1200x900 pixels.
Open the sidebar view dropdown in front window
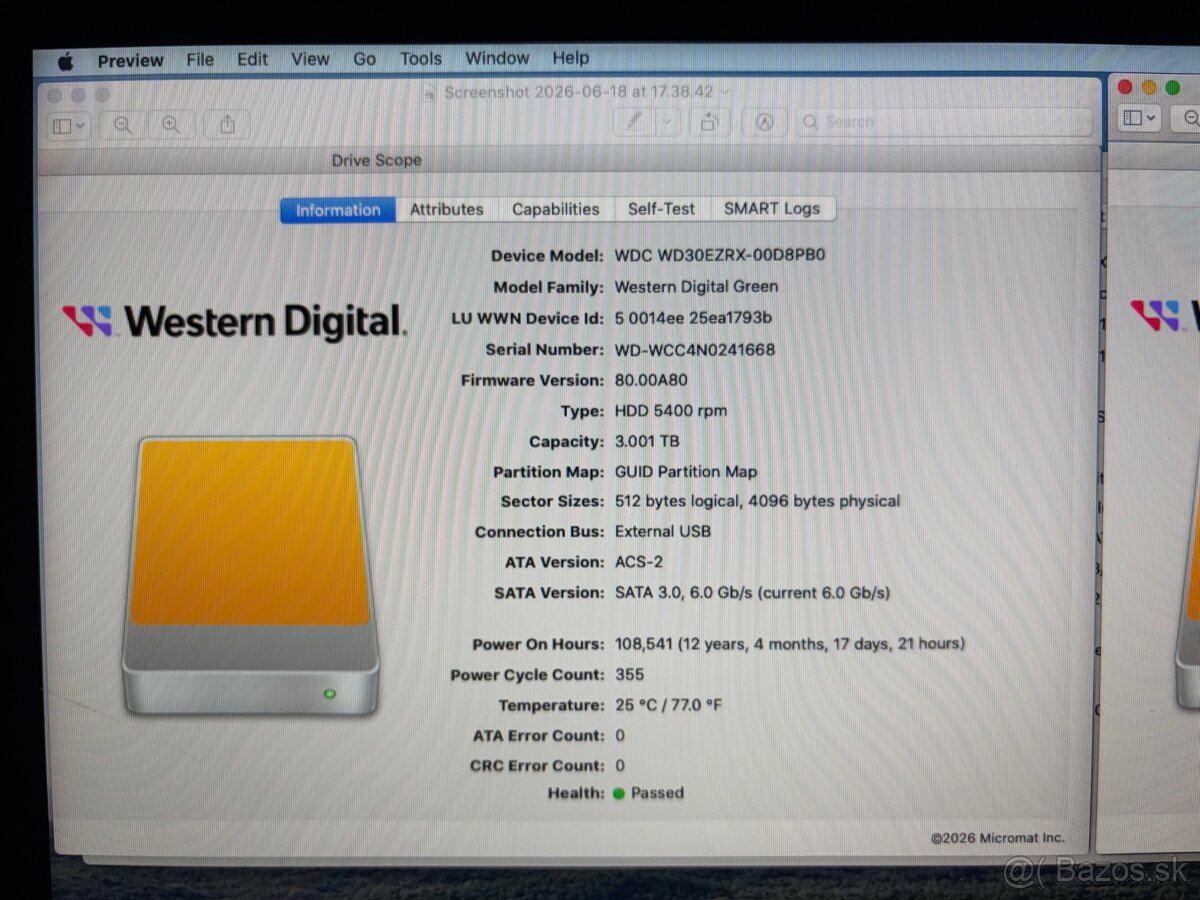point(69,125)
